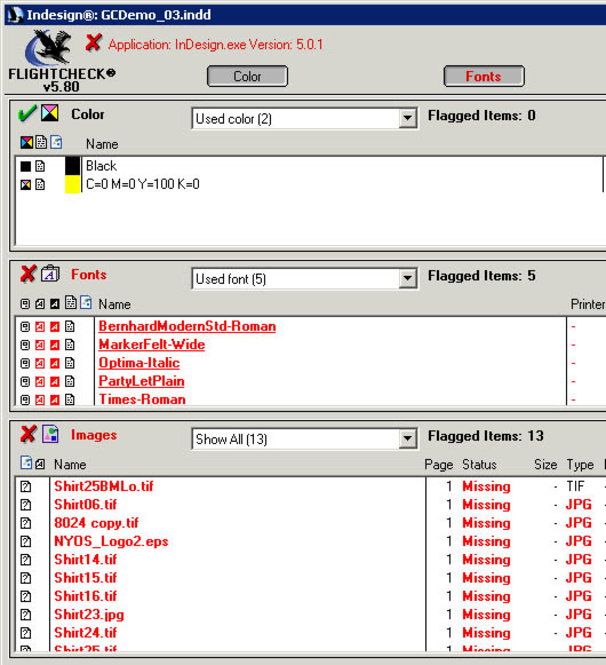Click missing-file icon beside Shirt25BMLo.tif

26,486
